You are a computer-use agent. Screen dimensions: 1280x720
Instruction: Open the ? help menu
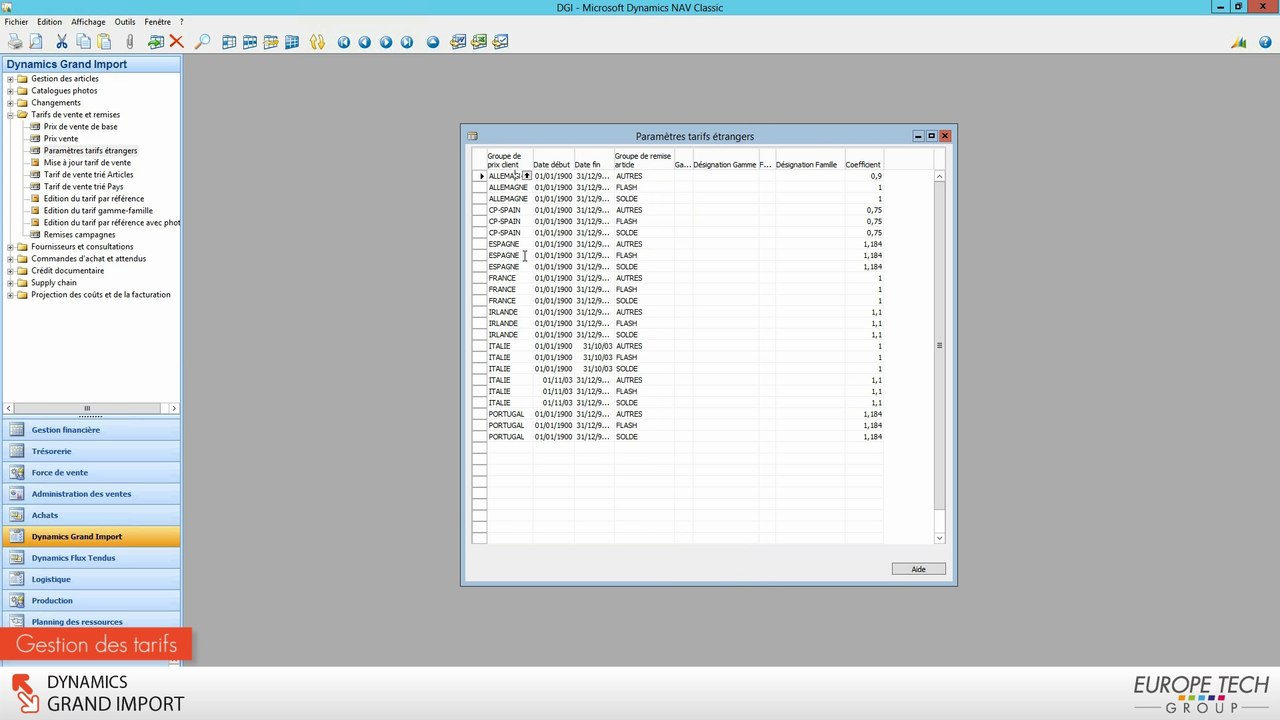(x=181, y=21)
